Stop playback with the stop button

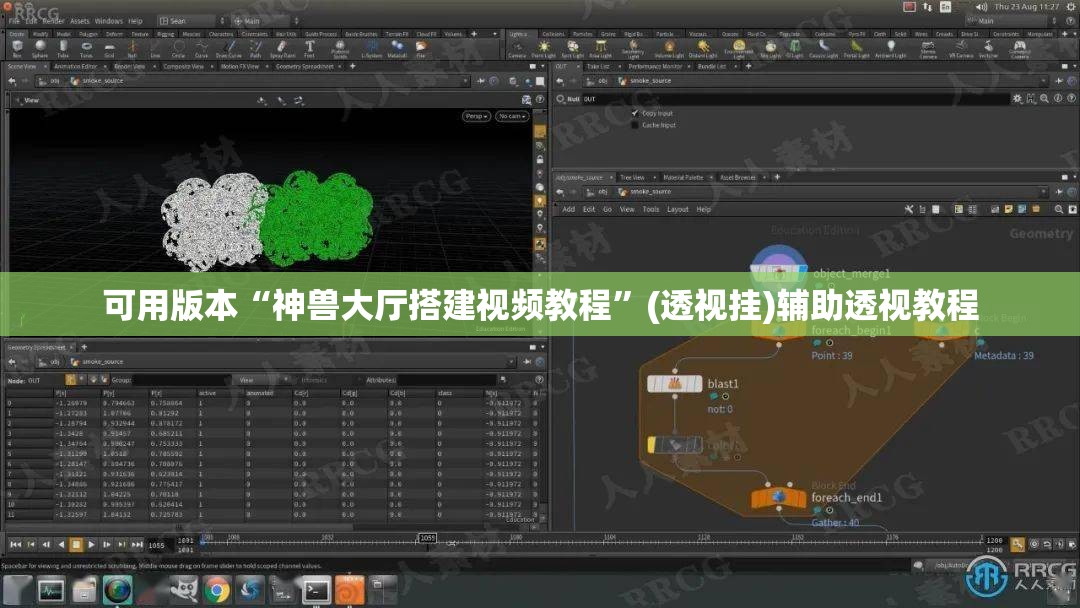pyautogui.click(x=76, y=545)
